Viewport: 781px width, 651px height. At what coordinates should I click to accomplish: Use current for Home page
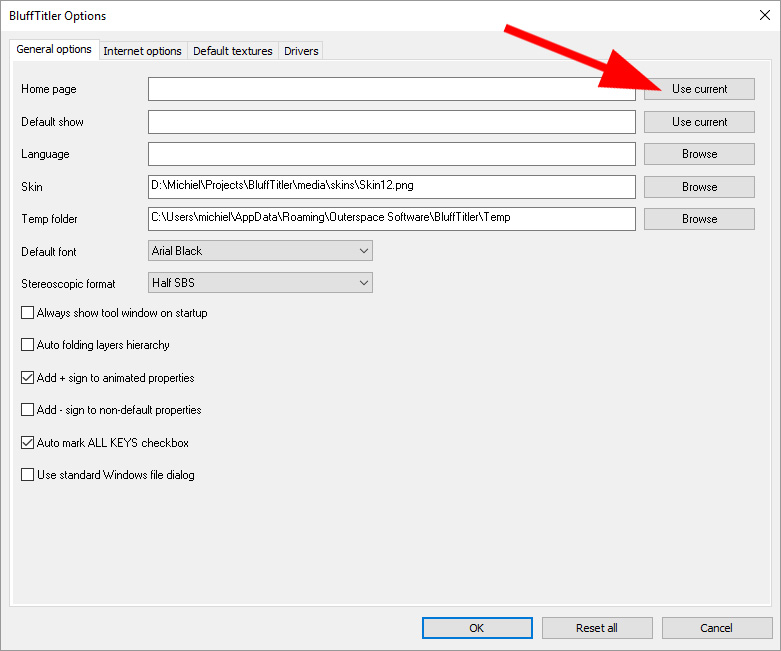point(699,89)
